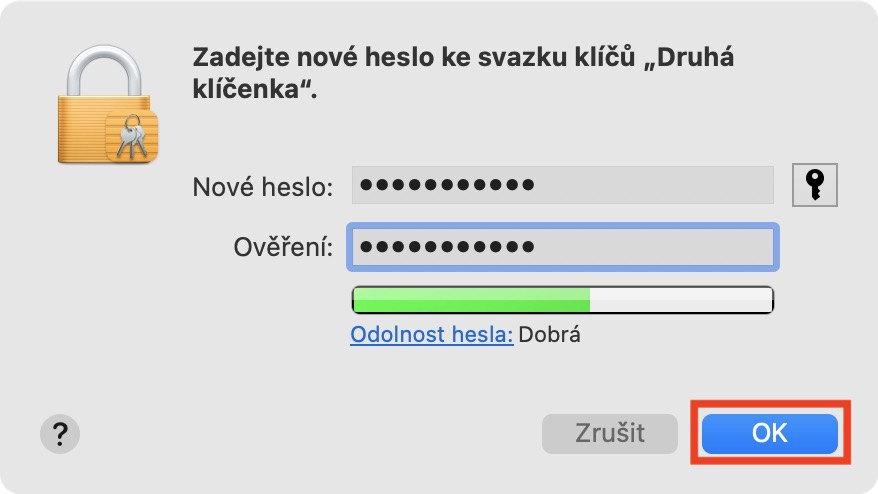This screenshot has height=494, width=878.
Task: Click the "Nové heslo:" field label
Action: (x=262, y=186)
